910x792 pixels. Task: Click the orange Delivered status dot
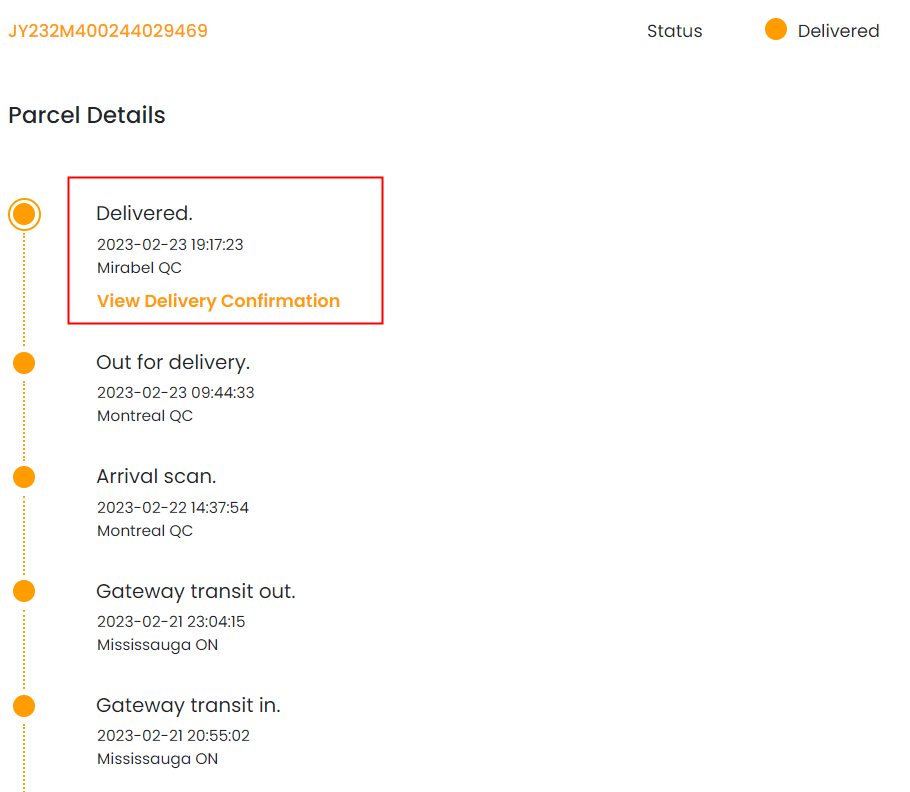click(x=776, y=30)
